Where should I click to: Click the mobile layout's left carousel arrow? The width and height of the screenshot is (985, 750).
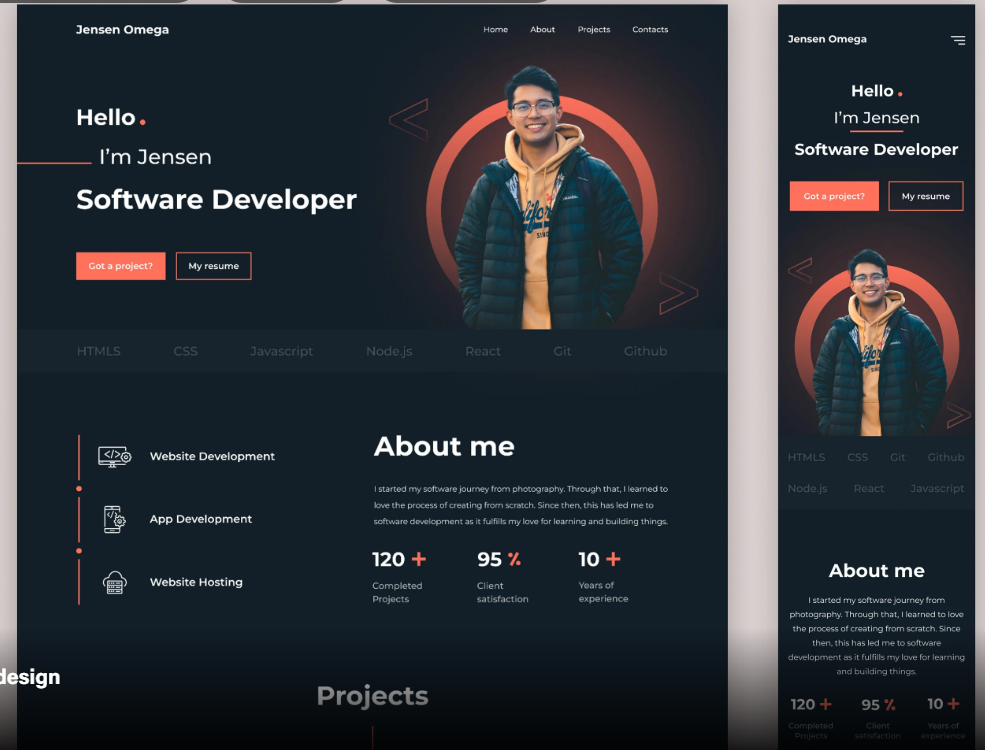800,269
